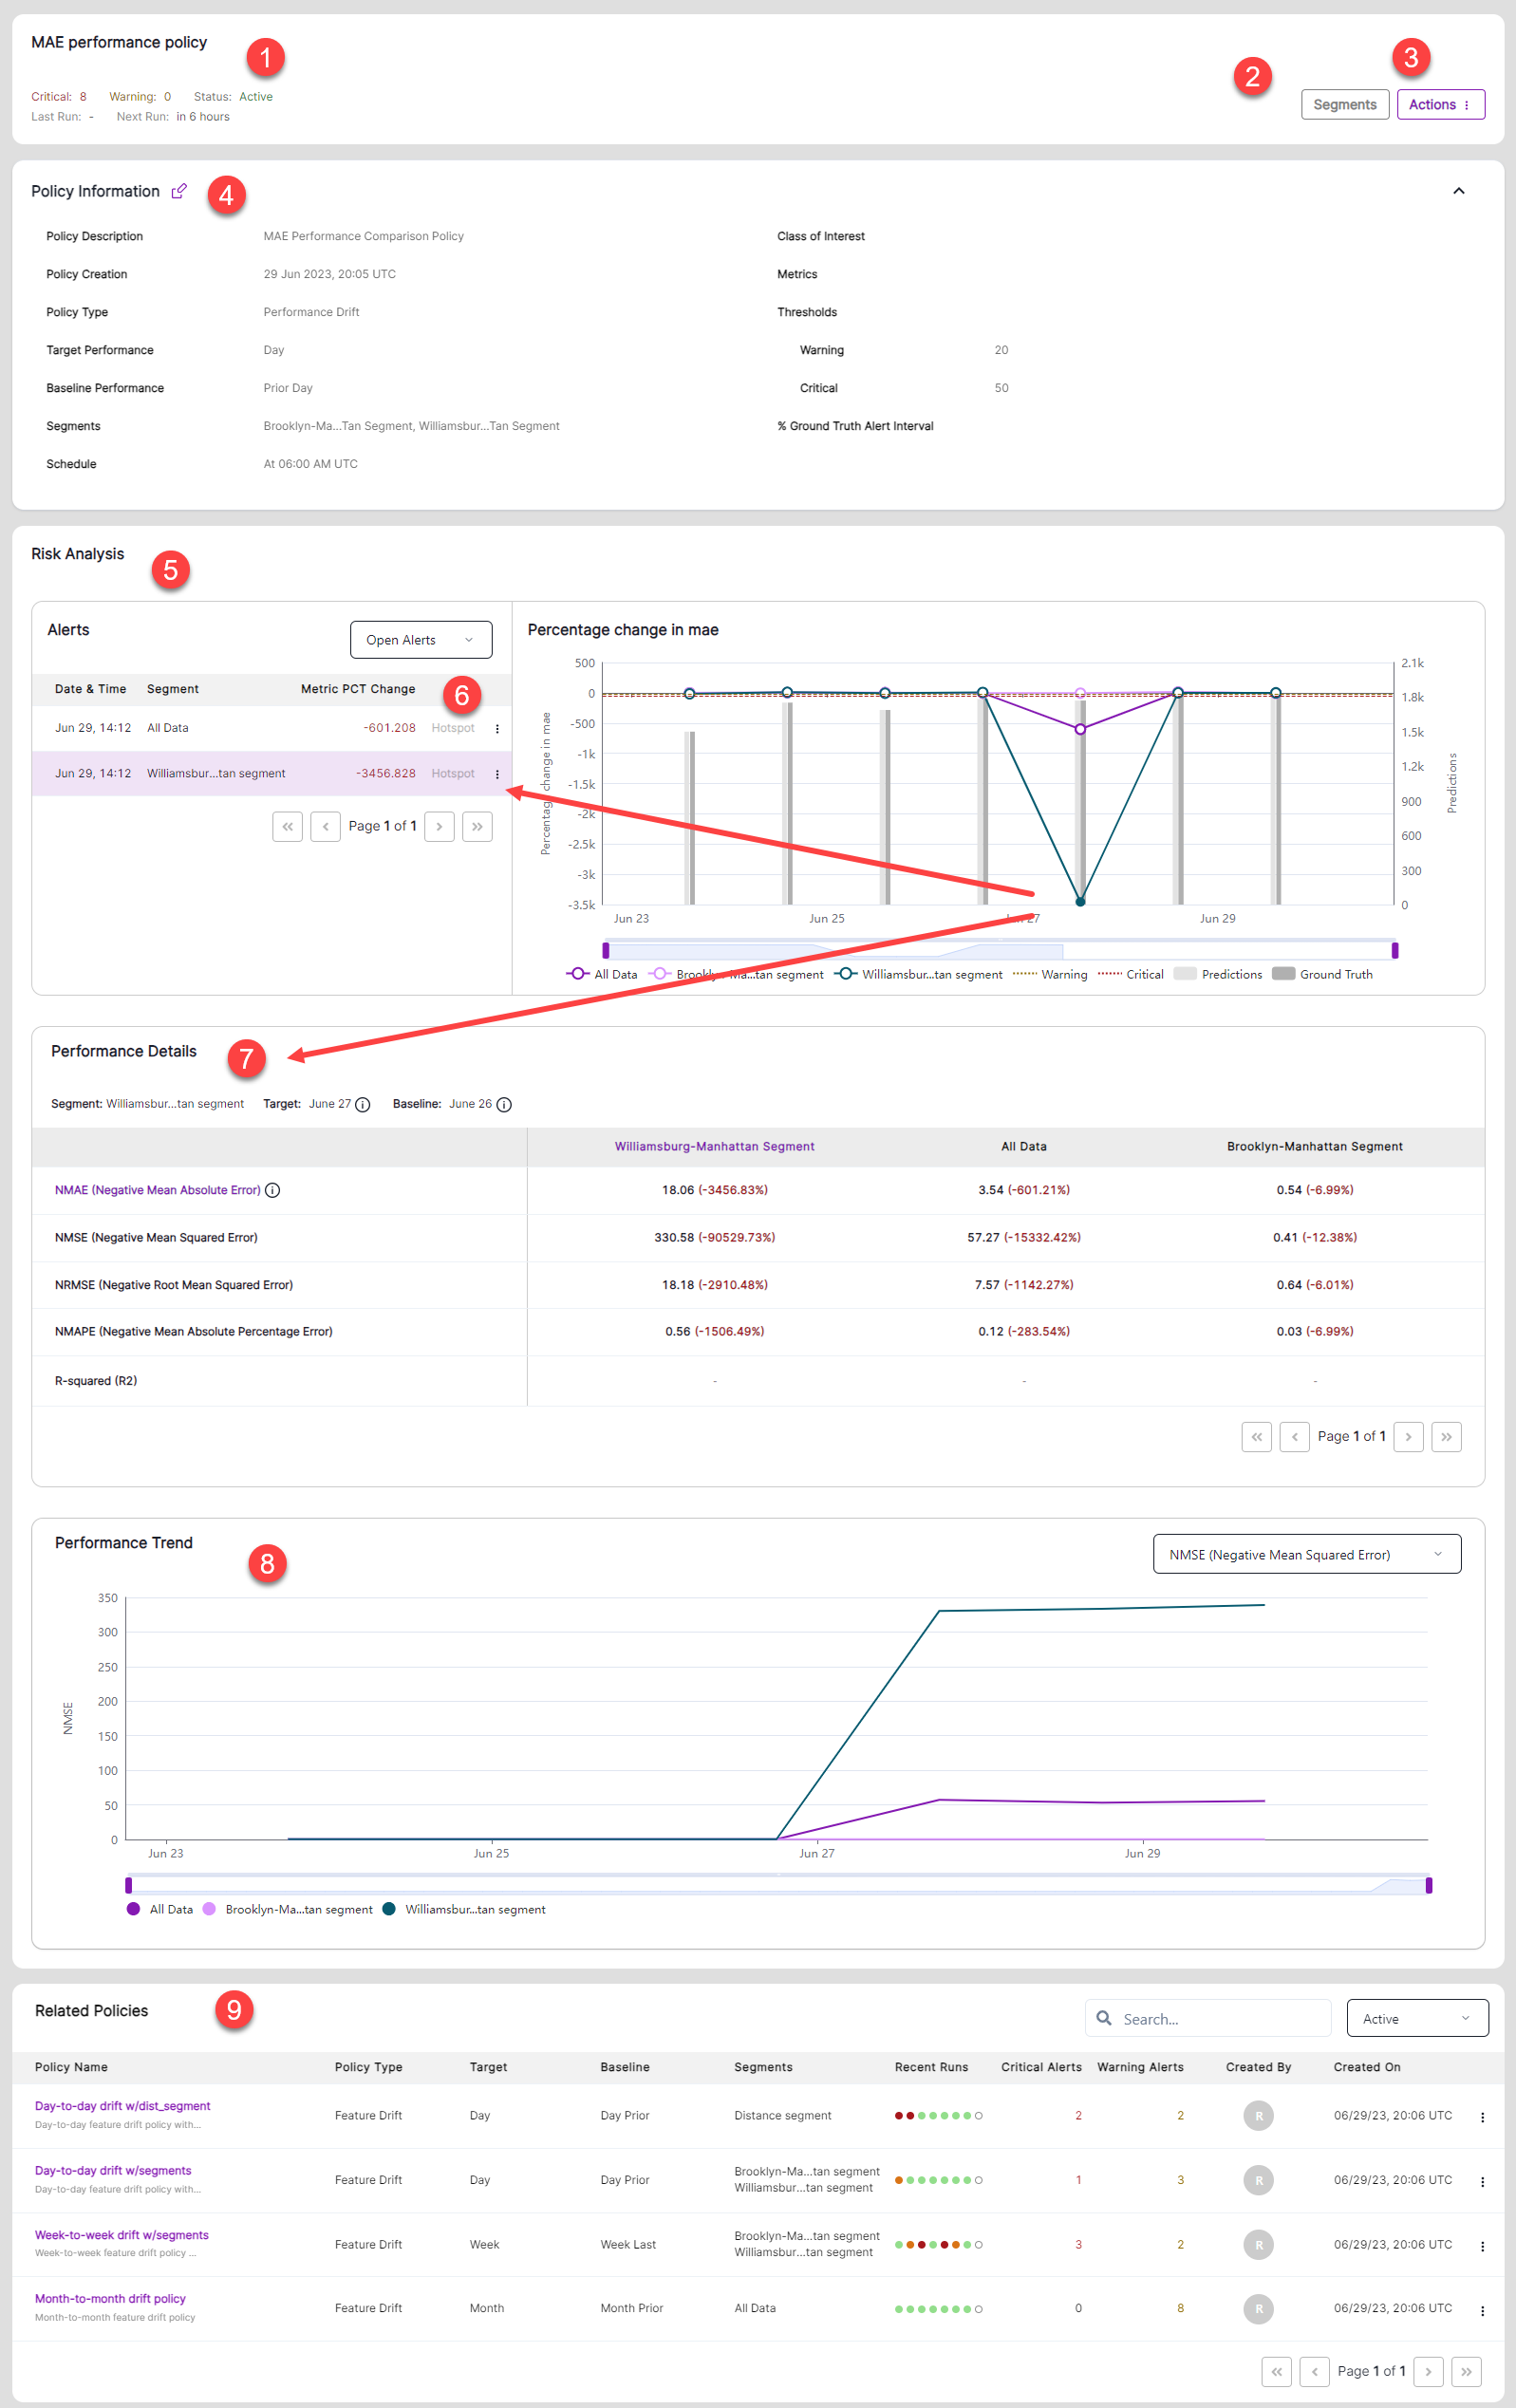The width and height of the screenshot is (1516, 2408).
Task: Click Williamsburg-Manhattan Segment column header
Action: [714, 1146]
